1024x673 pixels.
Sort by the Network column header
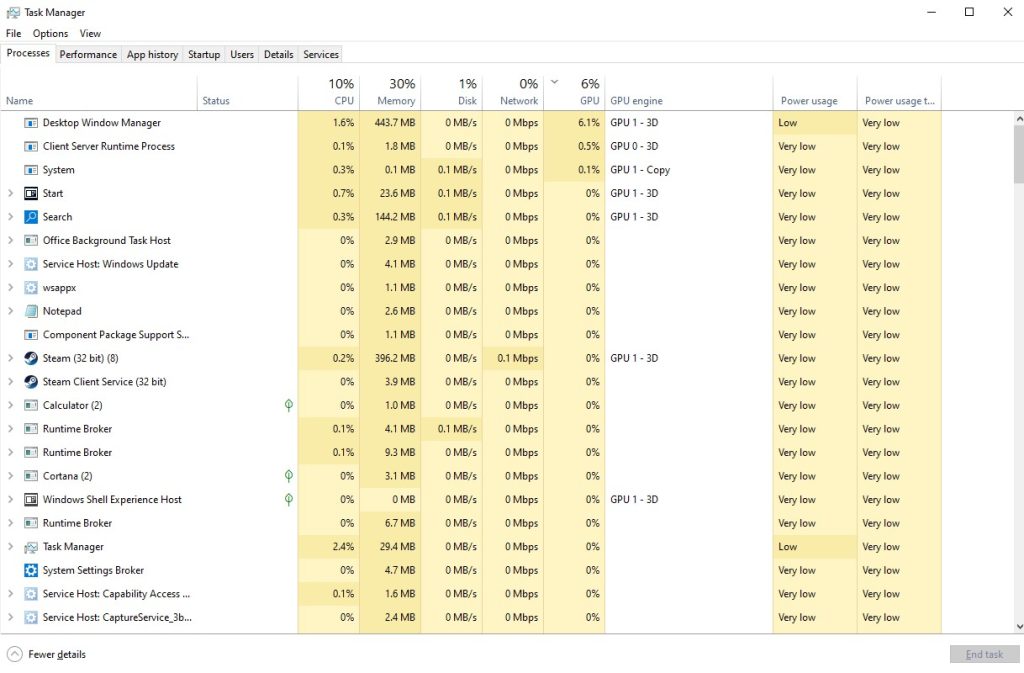tap(513, 92)
